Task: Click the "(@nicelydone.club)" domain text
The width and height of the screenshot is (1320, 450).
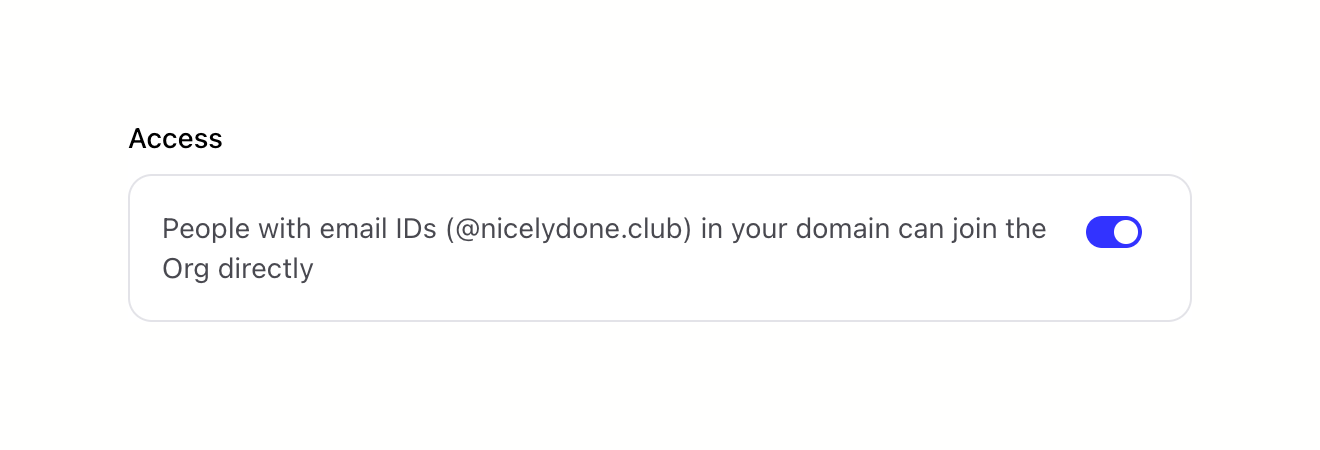Action: (569, 229)
